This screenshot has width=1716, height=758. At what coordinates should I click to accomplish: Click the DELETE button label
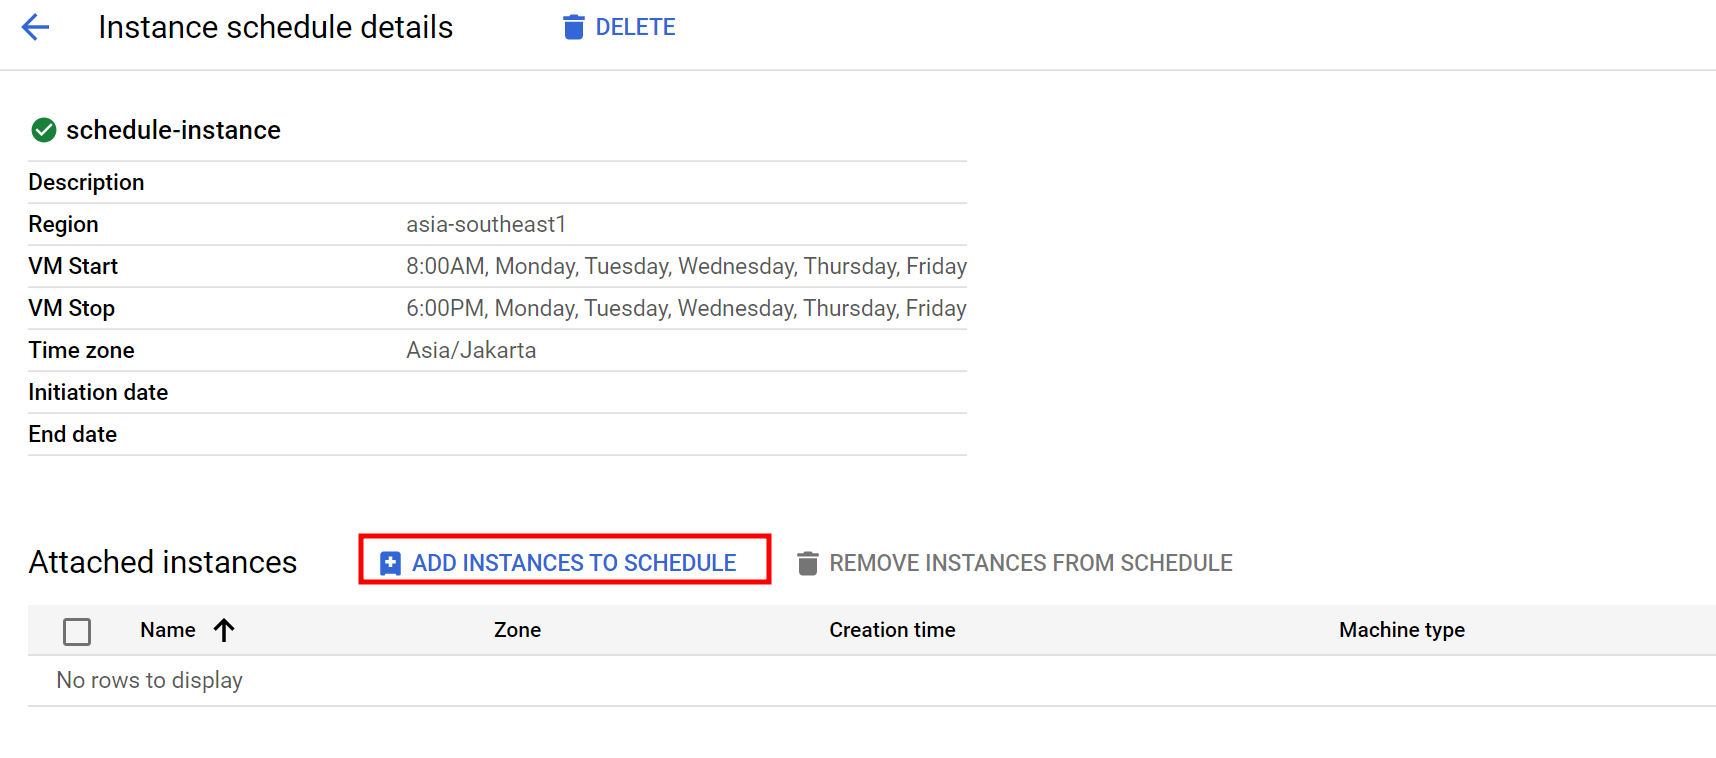click(x=635, y=27)
